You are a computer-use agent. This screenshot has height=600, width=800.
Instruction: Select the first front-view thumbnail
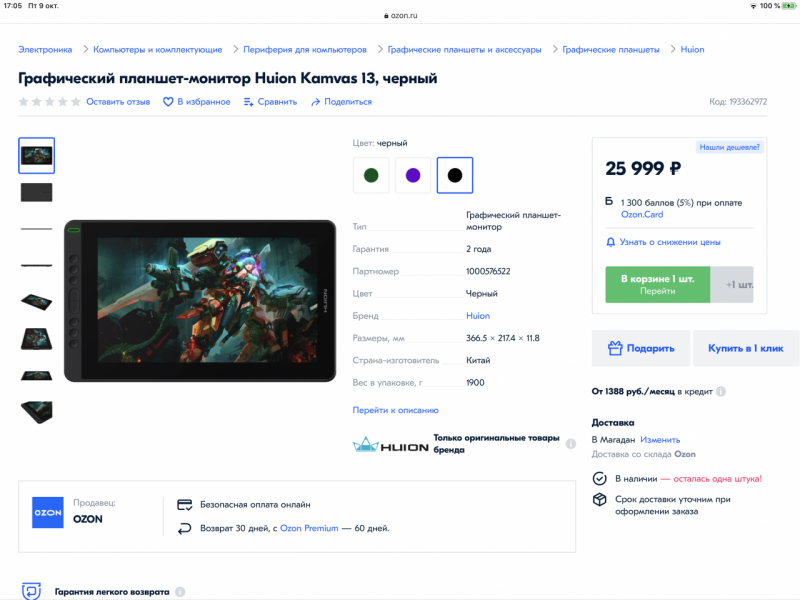click(36, 155)
